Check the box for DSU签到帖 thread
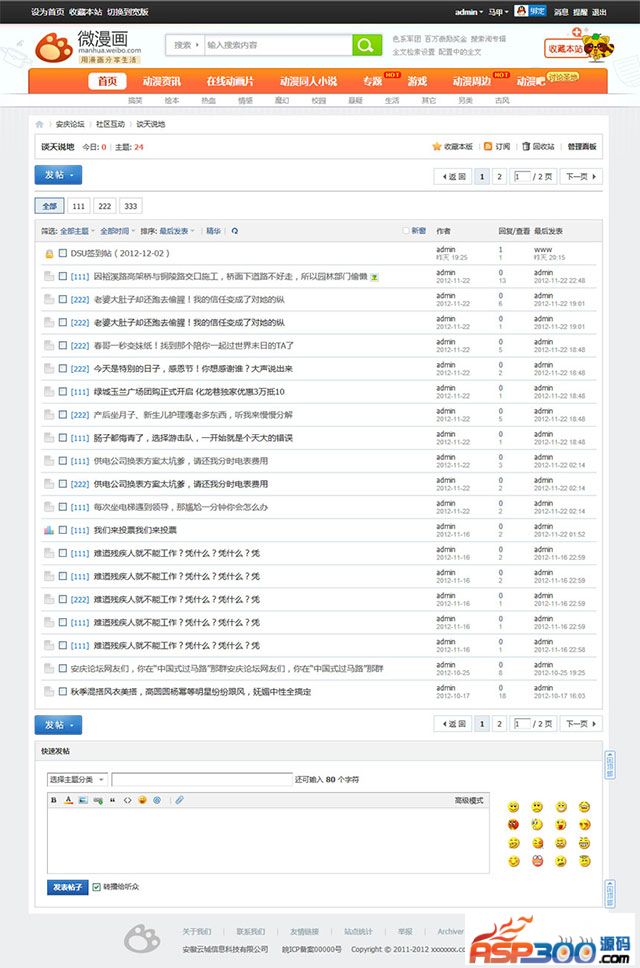Viewport: 640px width, 968px height. pyautogui.click(x=63, y=253)
